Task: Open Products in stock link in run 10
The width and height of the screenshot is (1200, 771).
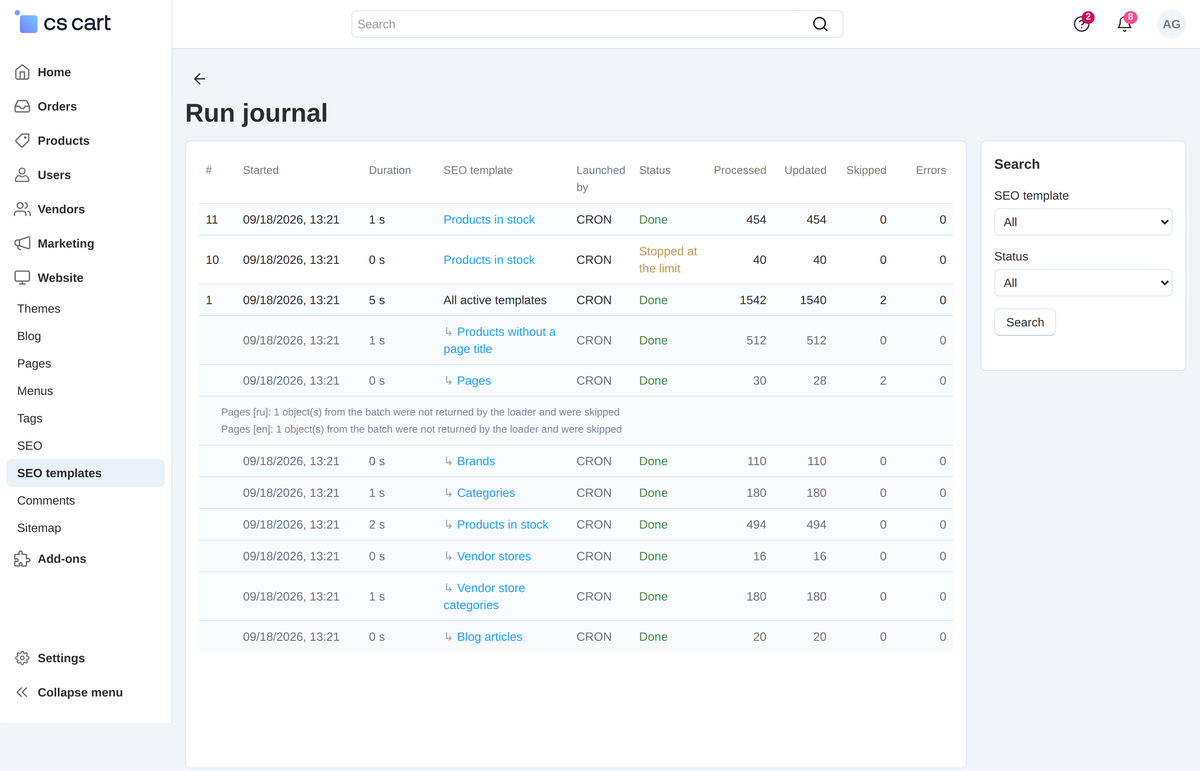Action: click(x=489, y=260)
